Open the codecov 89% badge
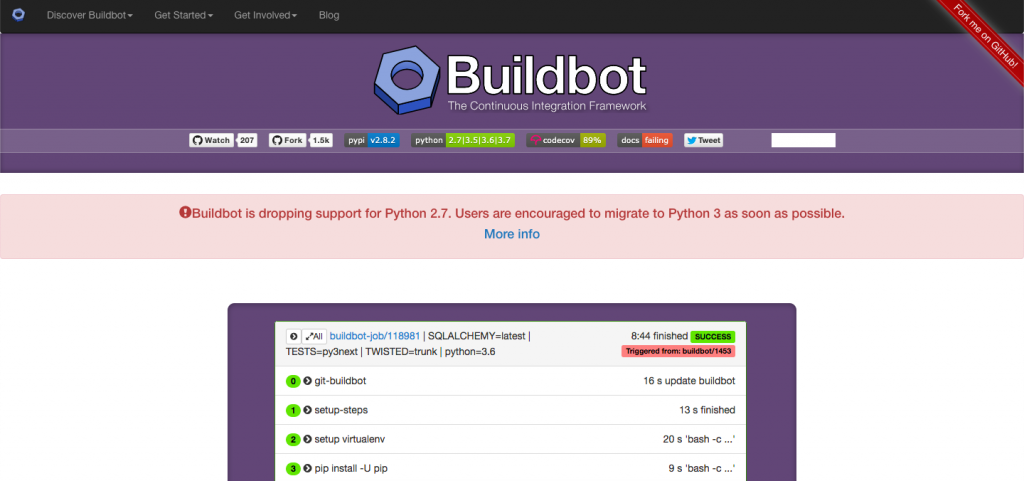The width and height of the screenshot is (1024, 481). click(566, 140)
